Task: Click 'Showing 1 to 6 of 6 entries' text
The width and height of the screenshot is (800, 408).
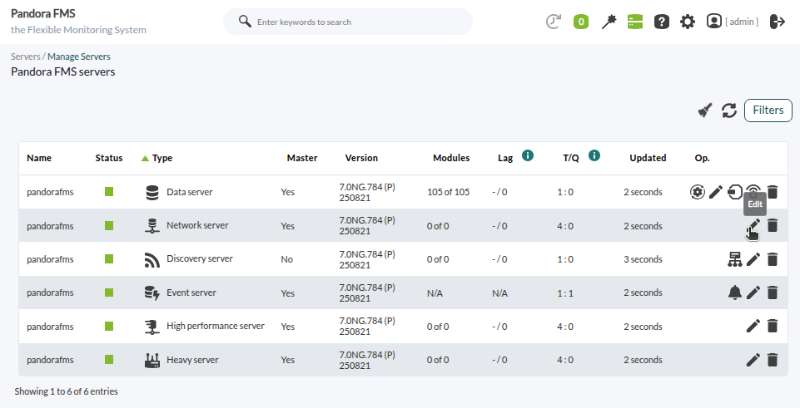Action: pyautogui.click(x=66, y=391)
